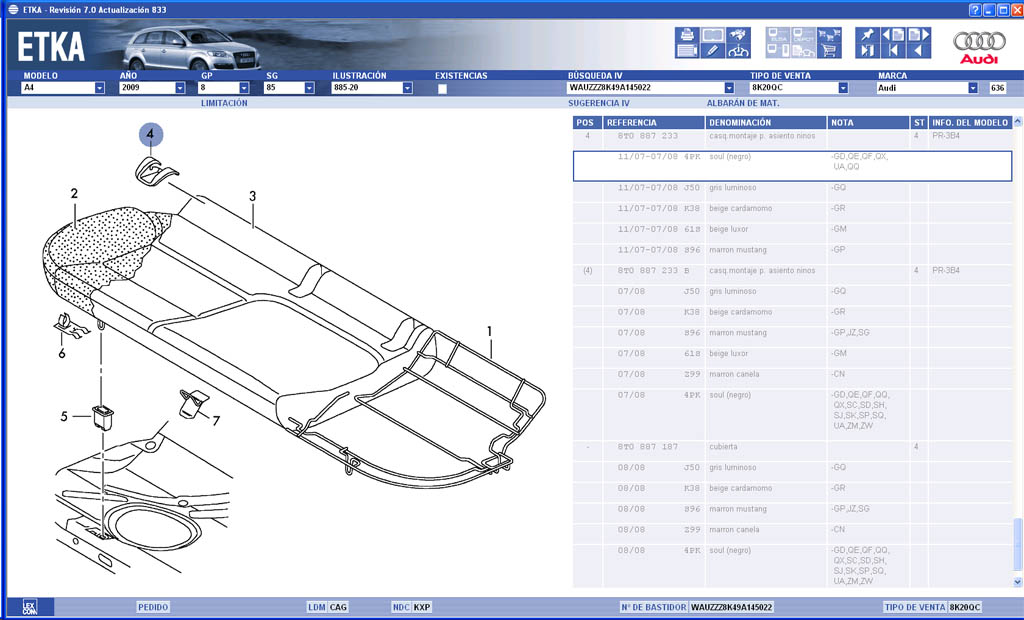1024x620 pixels.
Task: Click callout number 6 in the diagram
Action: pos(61,353)
